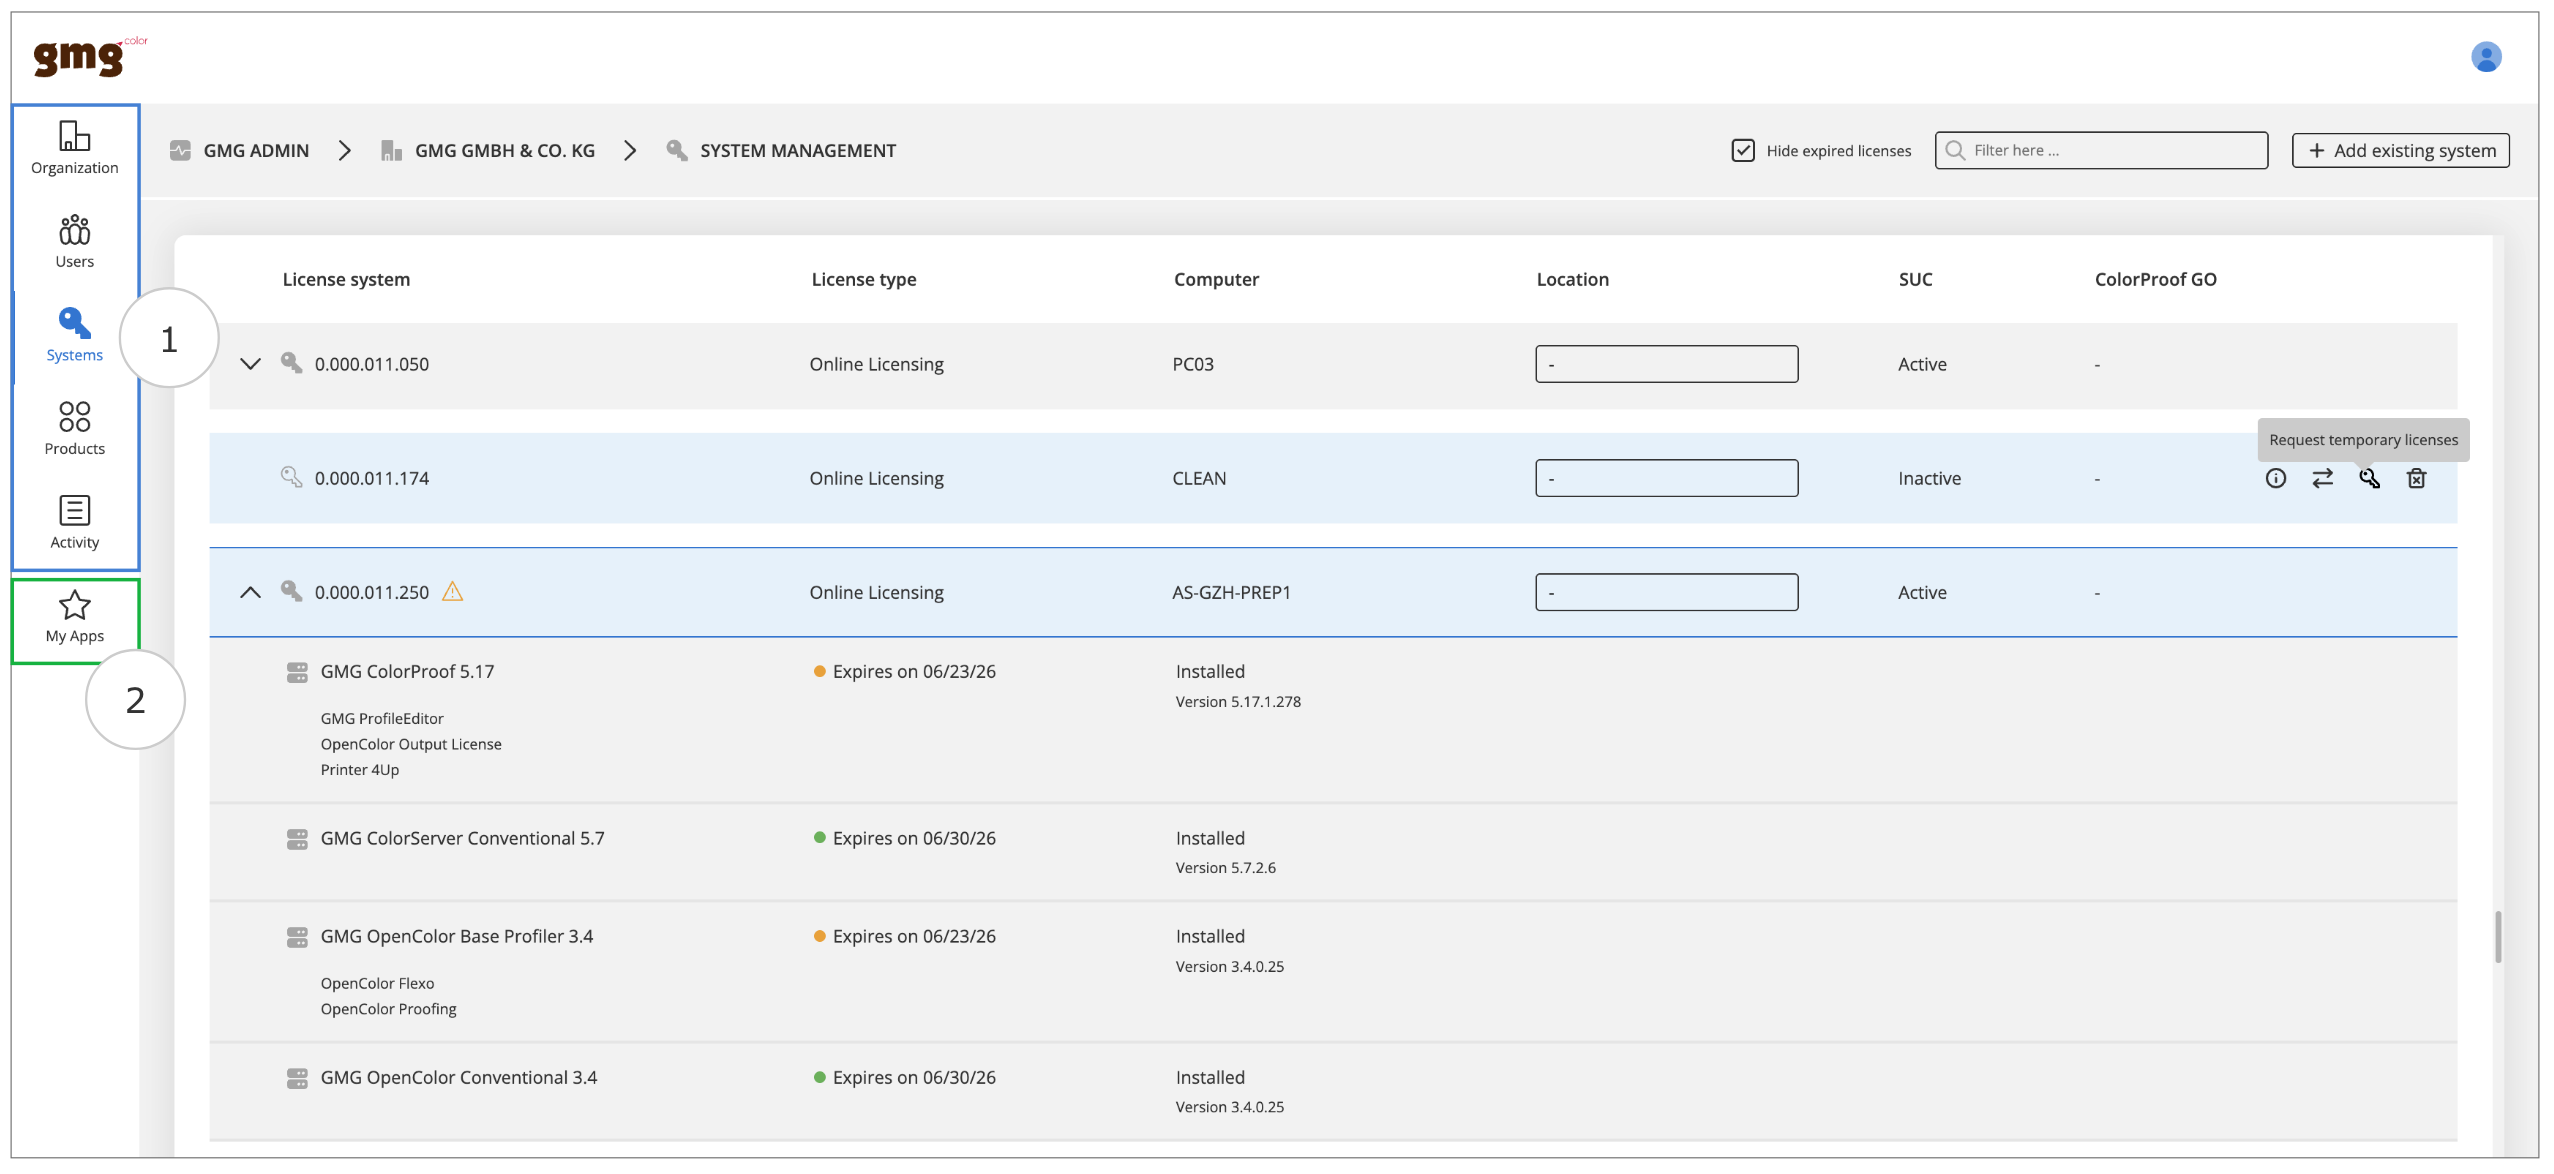Click the System Management breadcrumb
Image resolution: width=2554 pixels, height=1174 pixels.
[781, 151]
